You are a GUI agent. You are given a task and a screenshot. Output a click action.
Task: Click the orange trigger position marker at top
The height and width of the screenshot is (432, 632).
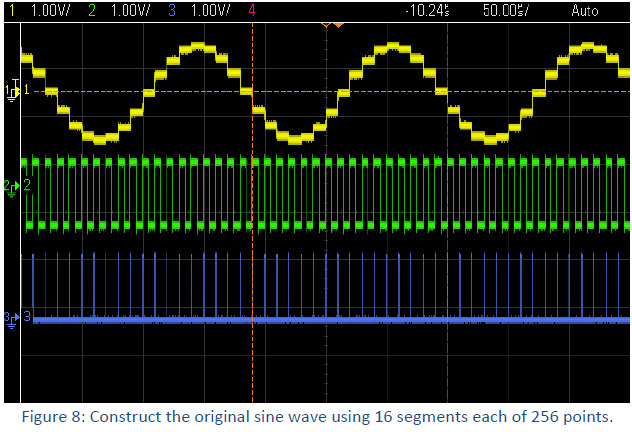pyautogui.click(x=338, y=23)
